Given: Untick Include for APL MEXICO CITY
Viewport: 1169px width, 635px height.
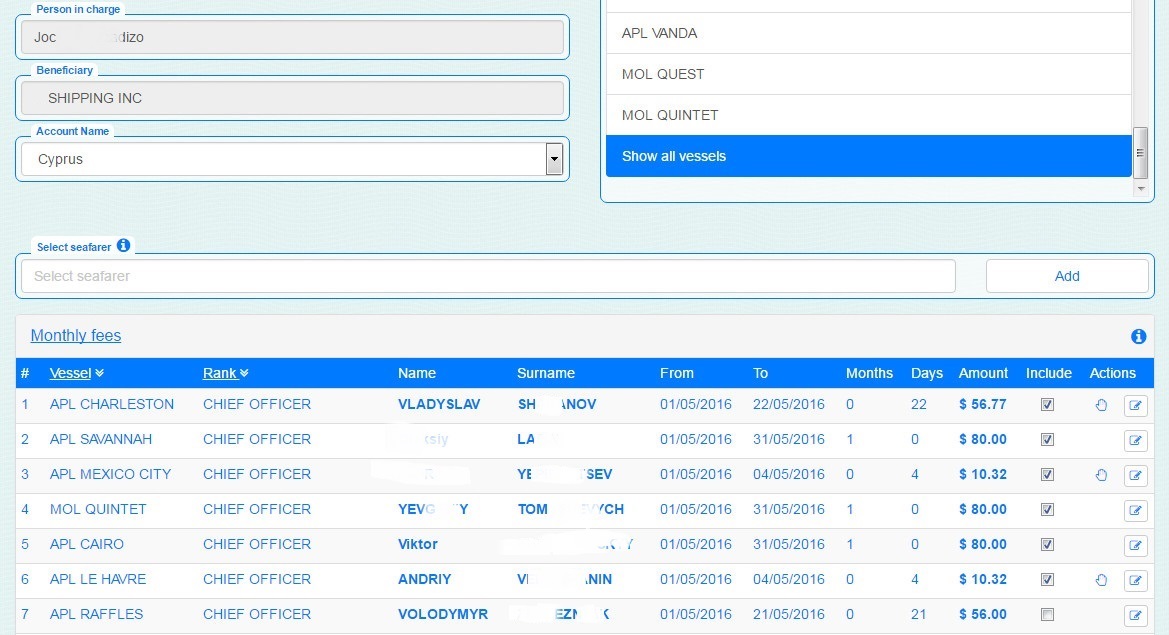Looking at the screenshot, I should (x=1047, y=475).
